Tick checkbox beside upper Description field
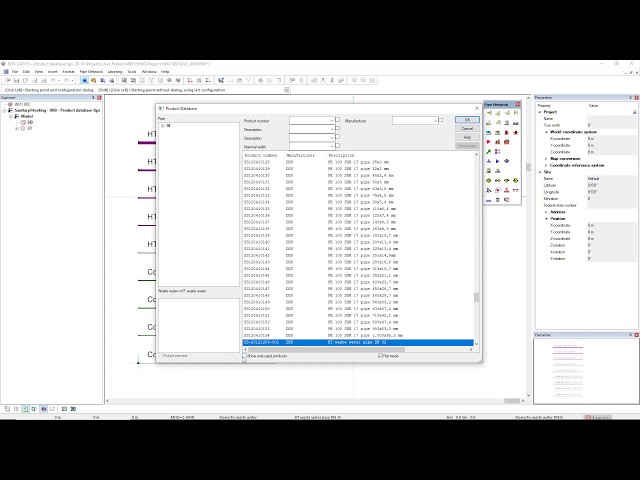Viewport: 640px width, 480px height. (x=338, y=128)
